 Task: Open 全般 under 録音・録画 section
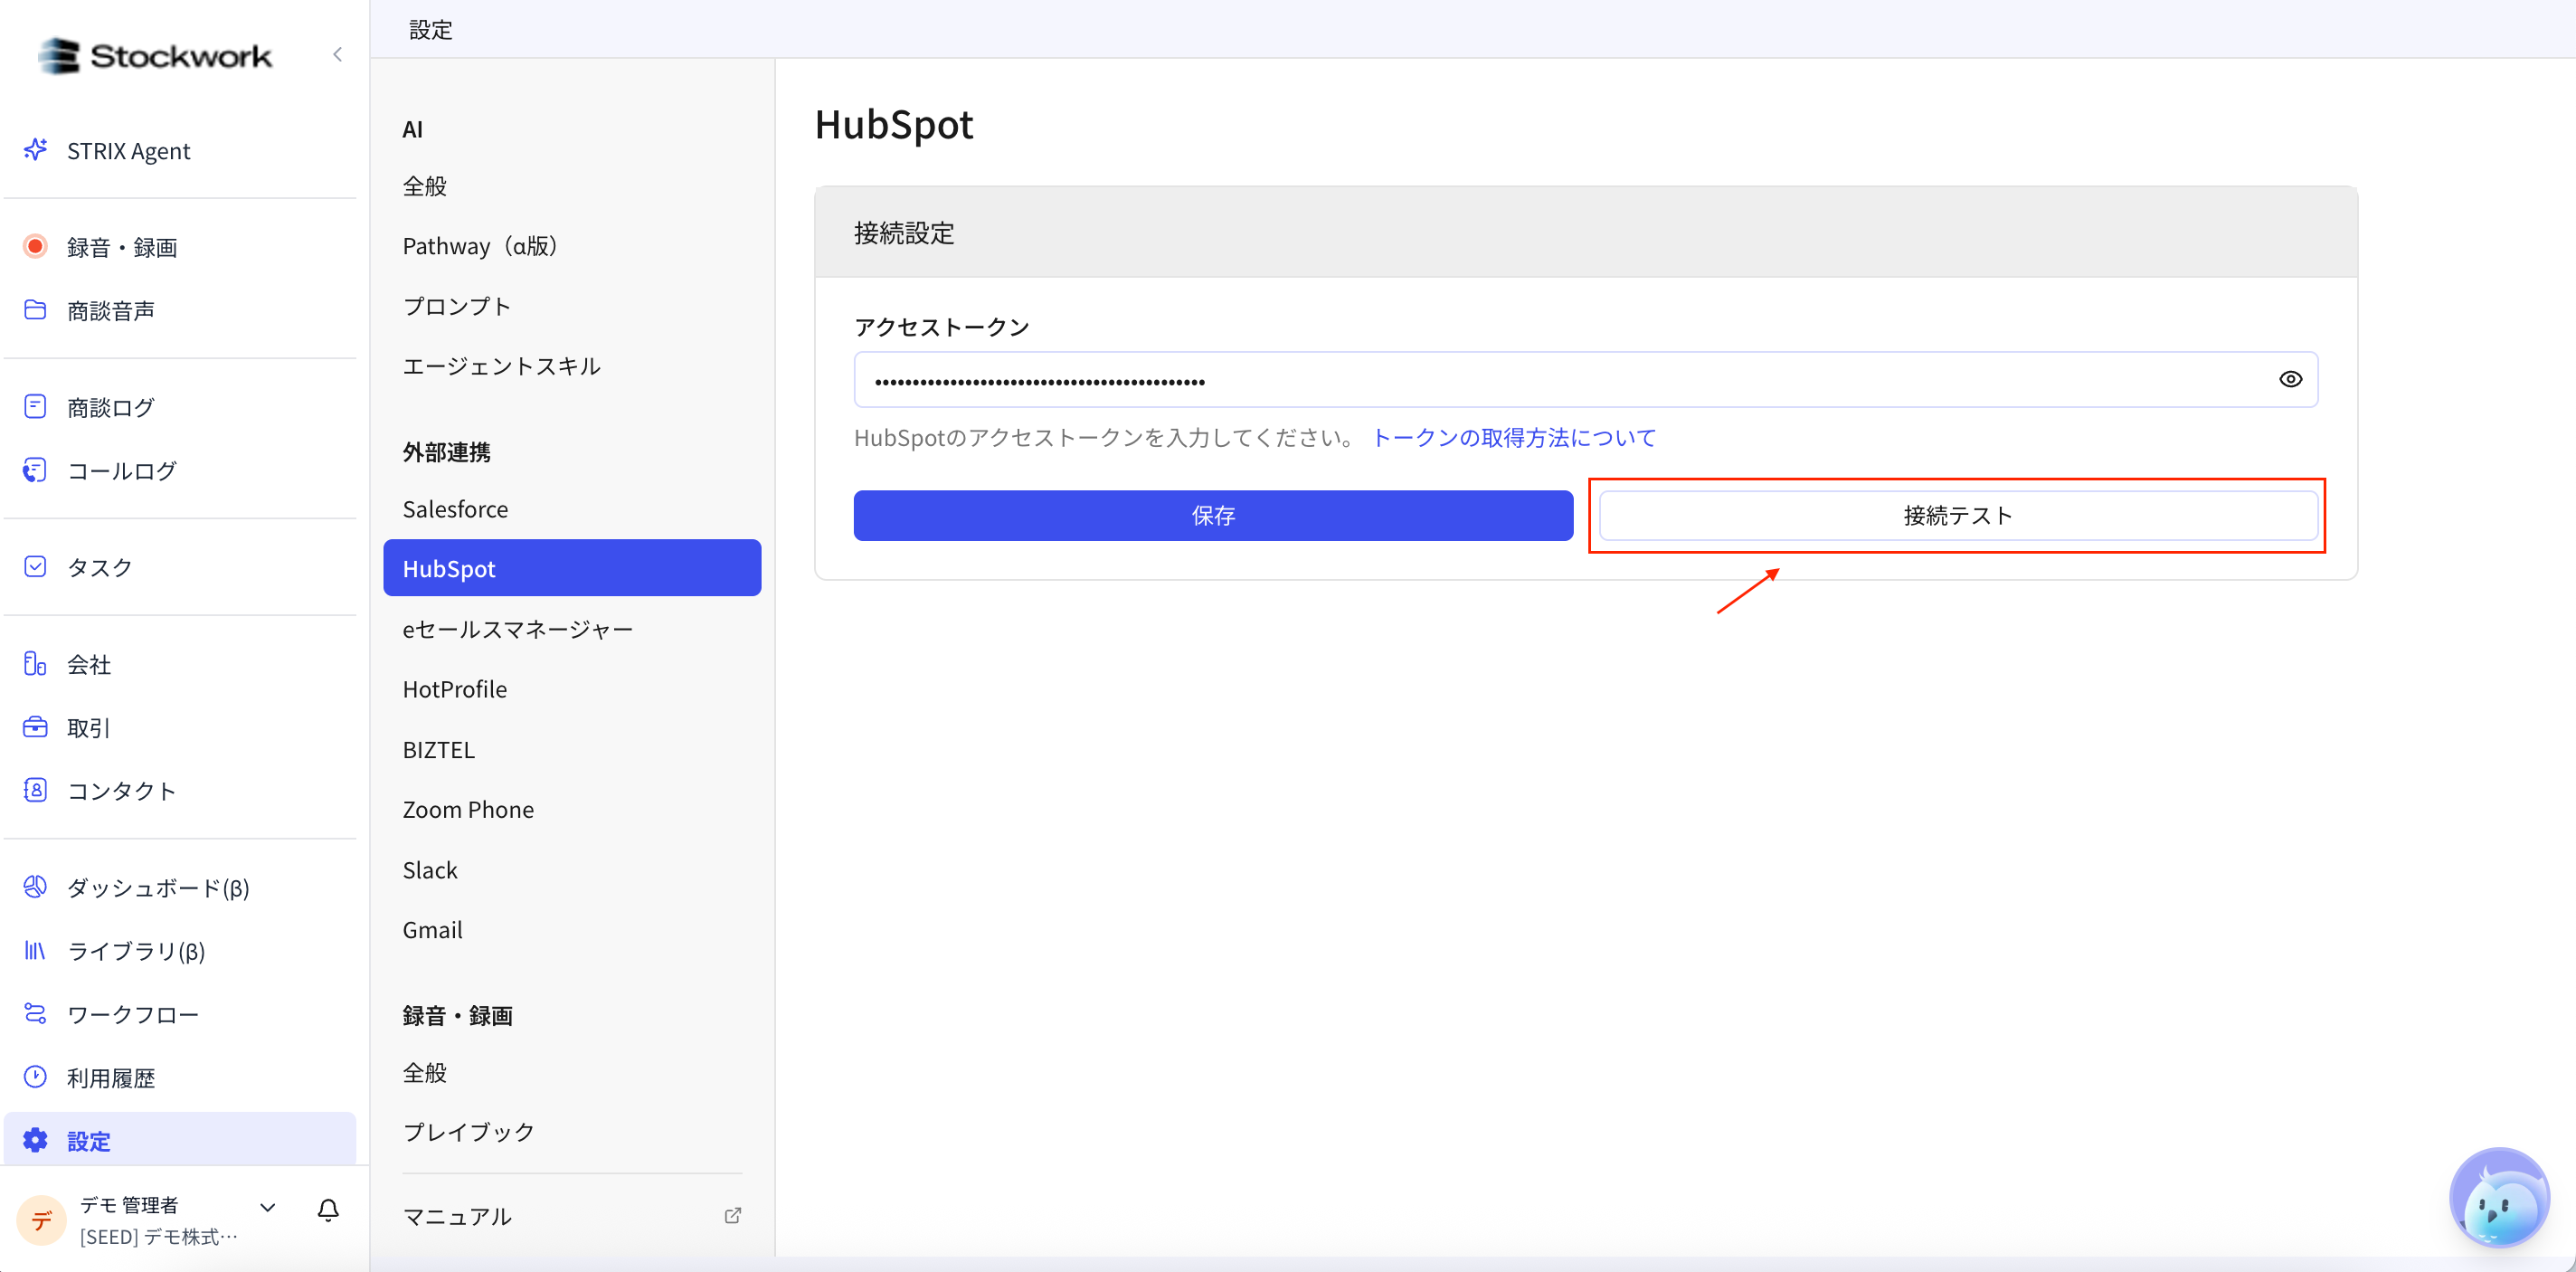pyautogui.click(x=572, y=1073)
